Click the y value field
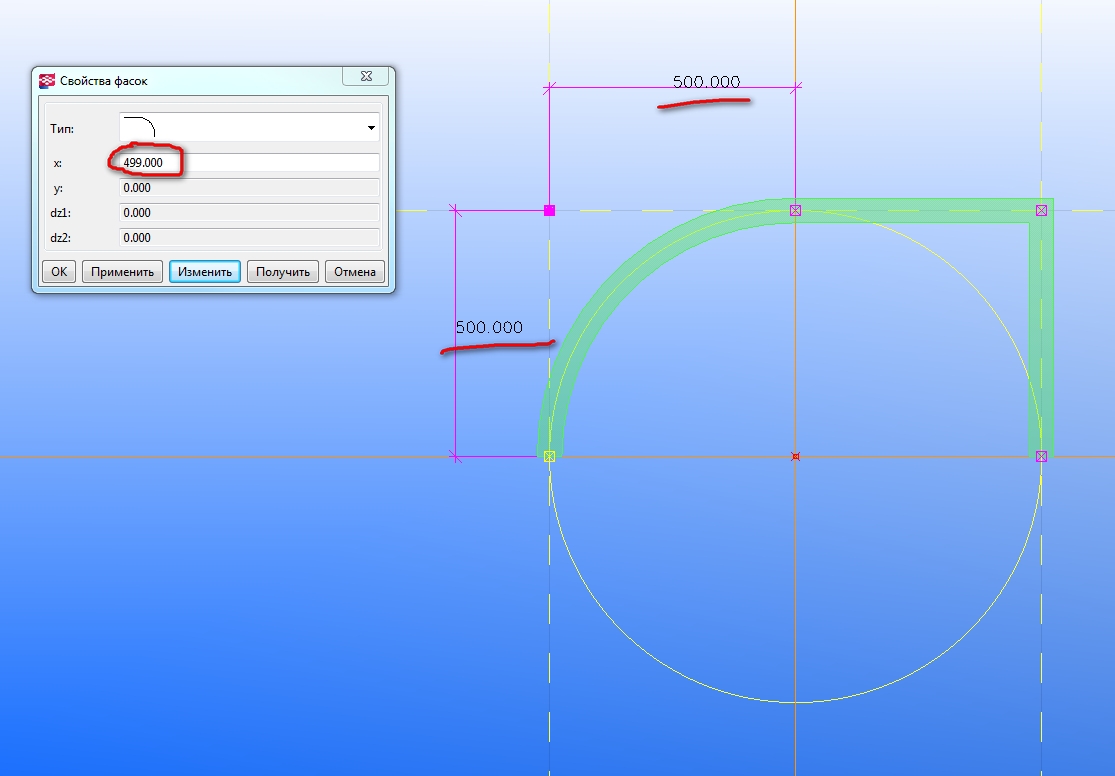Viewport: 1115px width, 776px height. (248, 188)
